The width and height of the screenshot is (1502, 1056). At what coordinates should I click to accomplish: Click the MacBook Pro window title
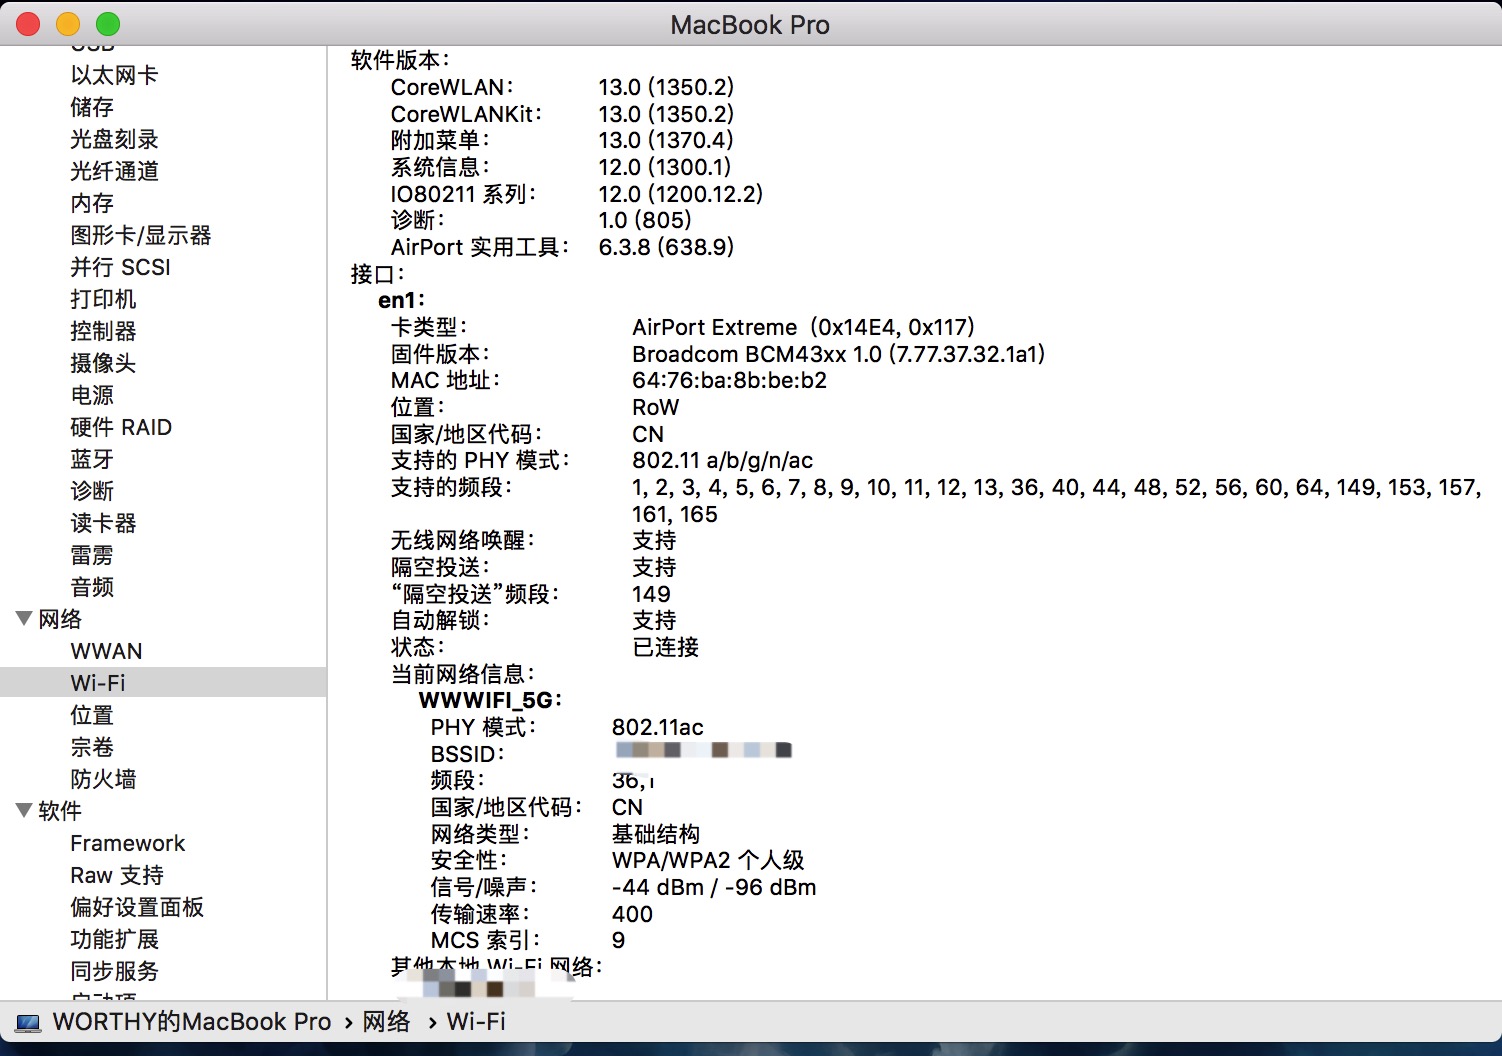(x=750, y=25)
